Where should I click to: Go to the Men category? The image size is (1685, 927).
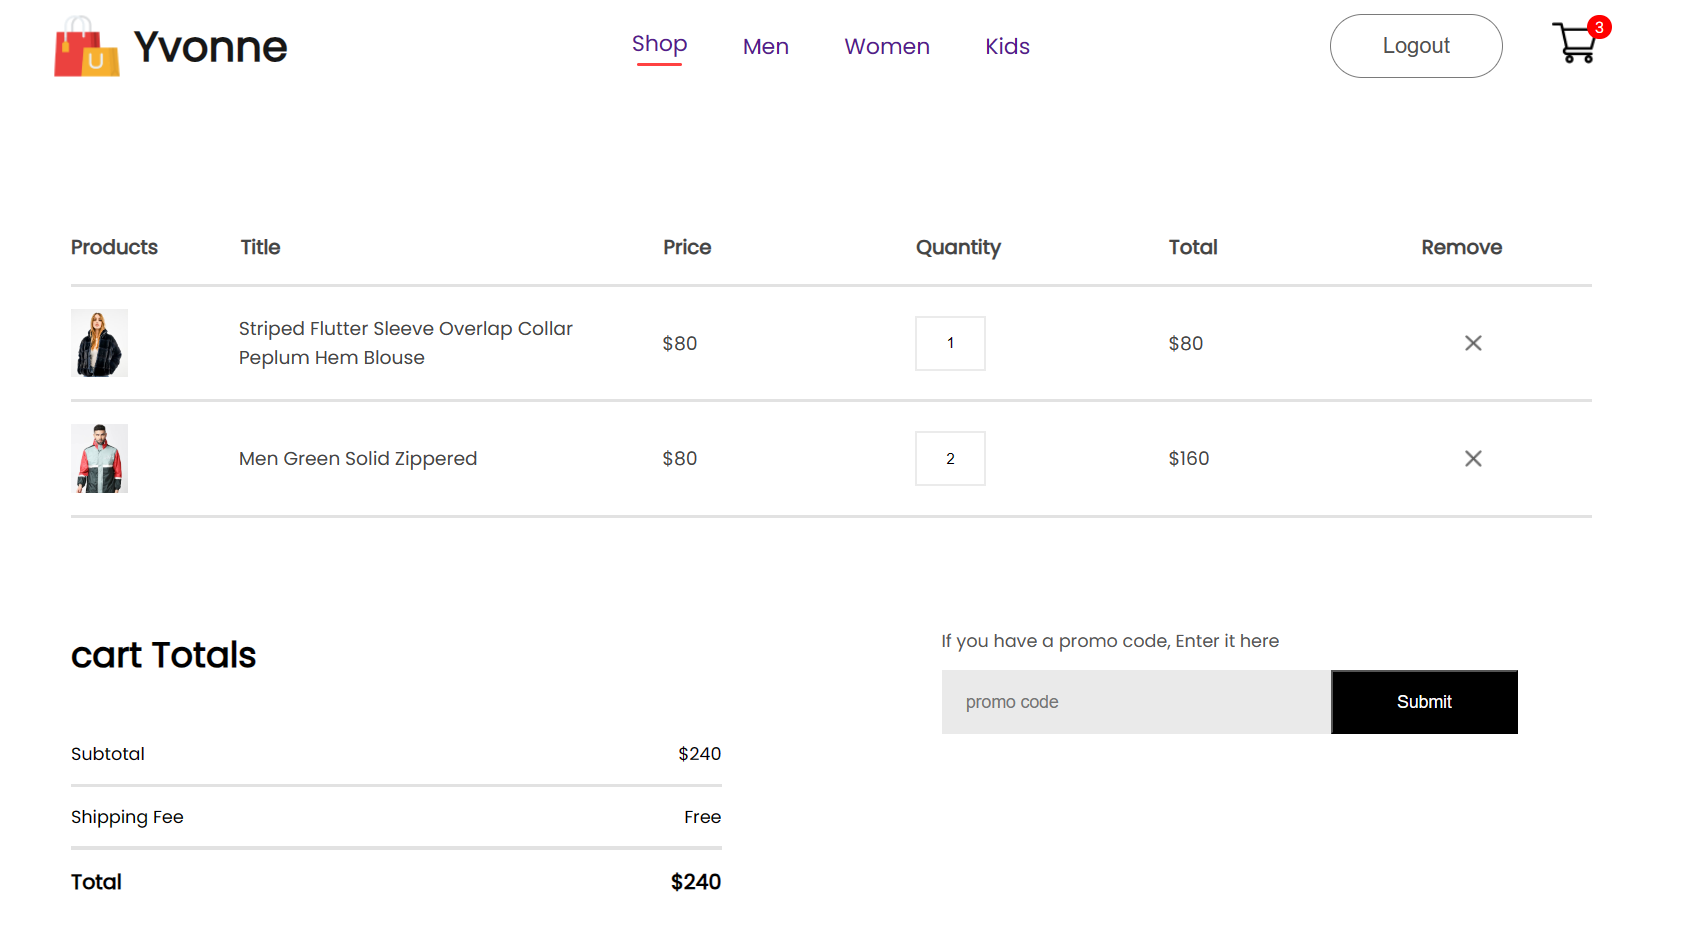(766, 46)
